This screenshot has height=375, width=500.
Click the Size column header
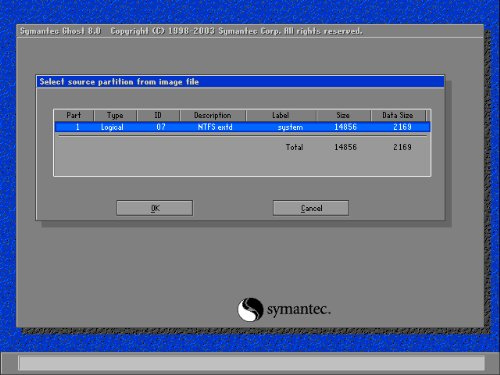(343, 115)
